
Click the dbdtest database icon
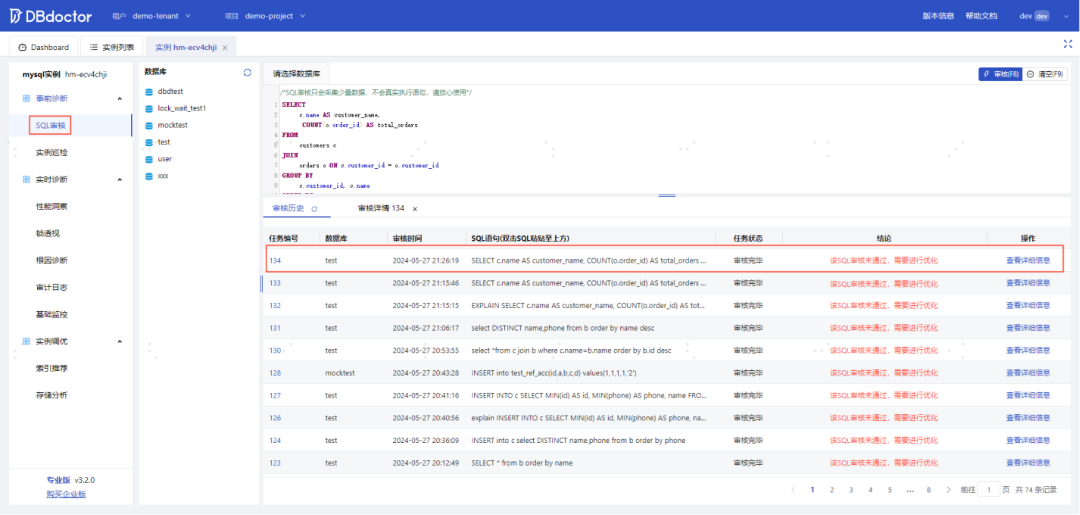pyautogui.click(x=149, y=92)
